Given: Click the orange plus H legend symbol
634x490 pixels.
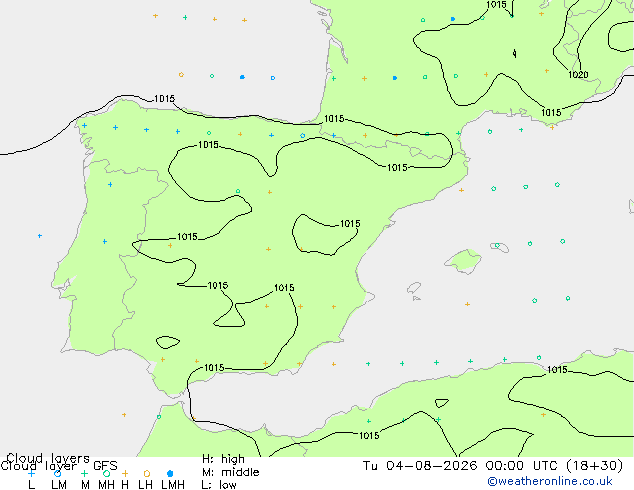Looking at the screenshot, I should tap(125, 473).
